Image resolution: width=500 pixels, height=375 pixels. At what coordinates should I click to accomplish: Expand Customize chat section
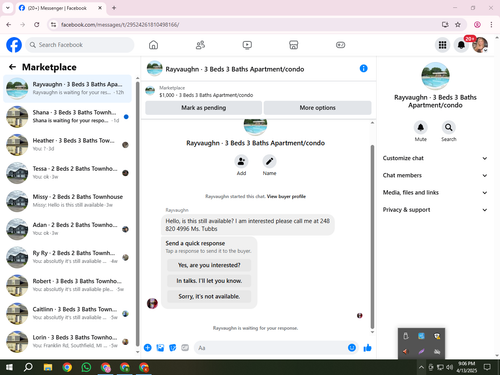pyautogui.click(x=435, y=158)
